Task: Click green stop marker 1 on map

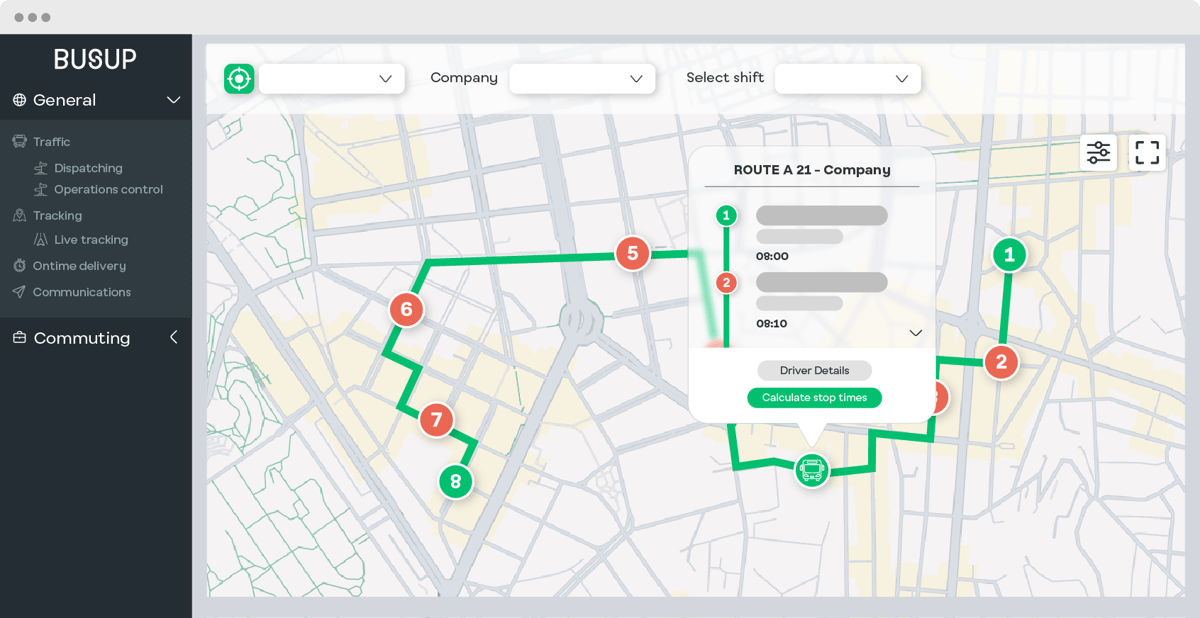Action: 1009,255
